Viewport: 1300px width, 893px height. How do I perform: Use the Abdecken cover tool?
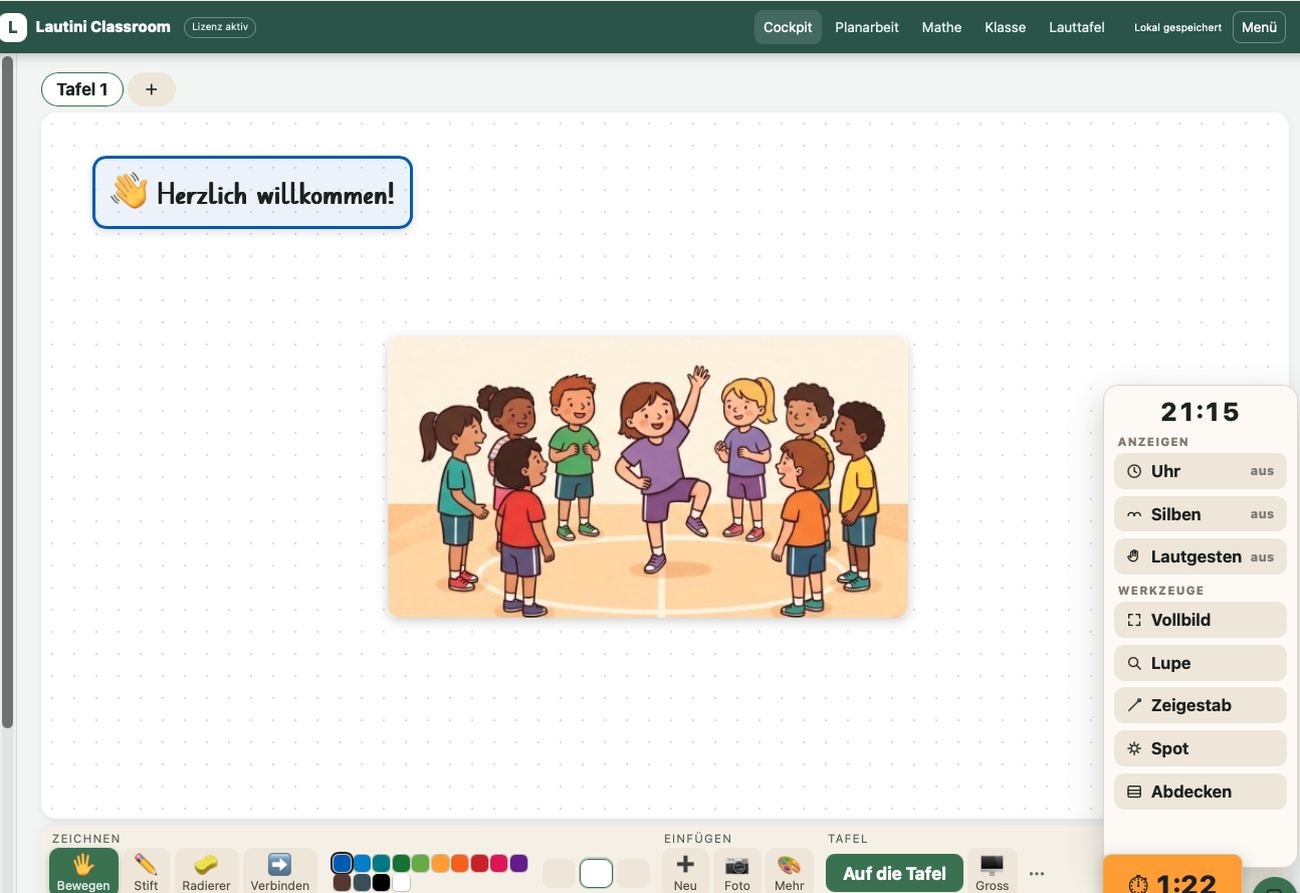pos(1200,791)
